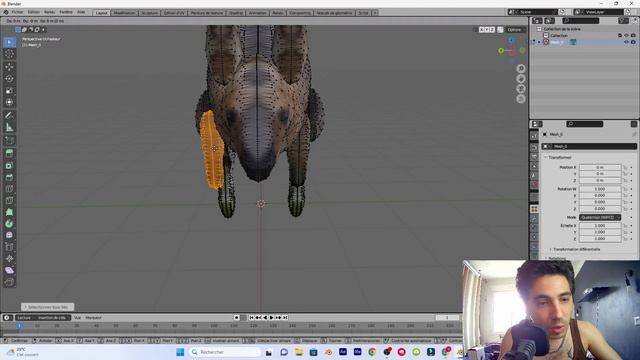This screenshot has height=360, width=640.
Task: Open the Scene selector dropdown
Action: pyautogui.click(x=532, y=12)
